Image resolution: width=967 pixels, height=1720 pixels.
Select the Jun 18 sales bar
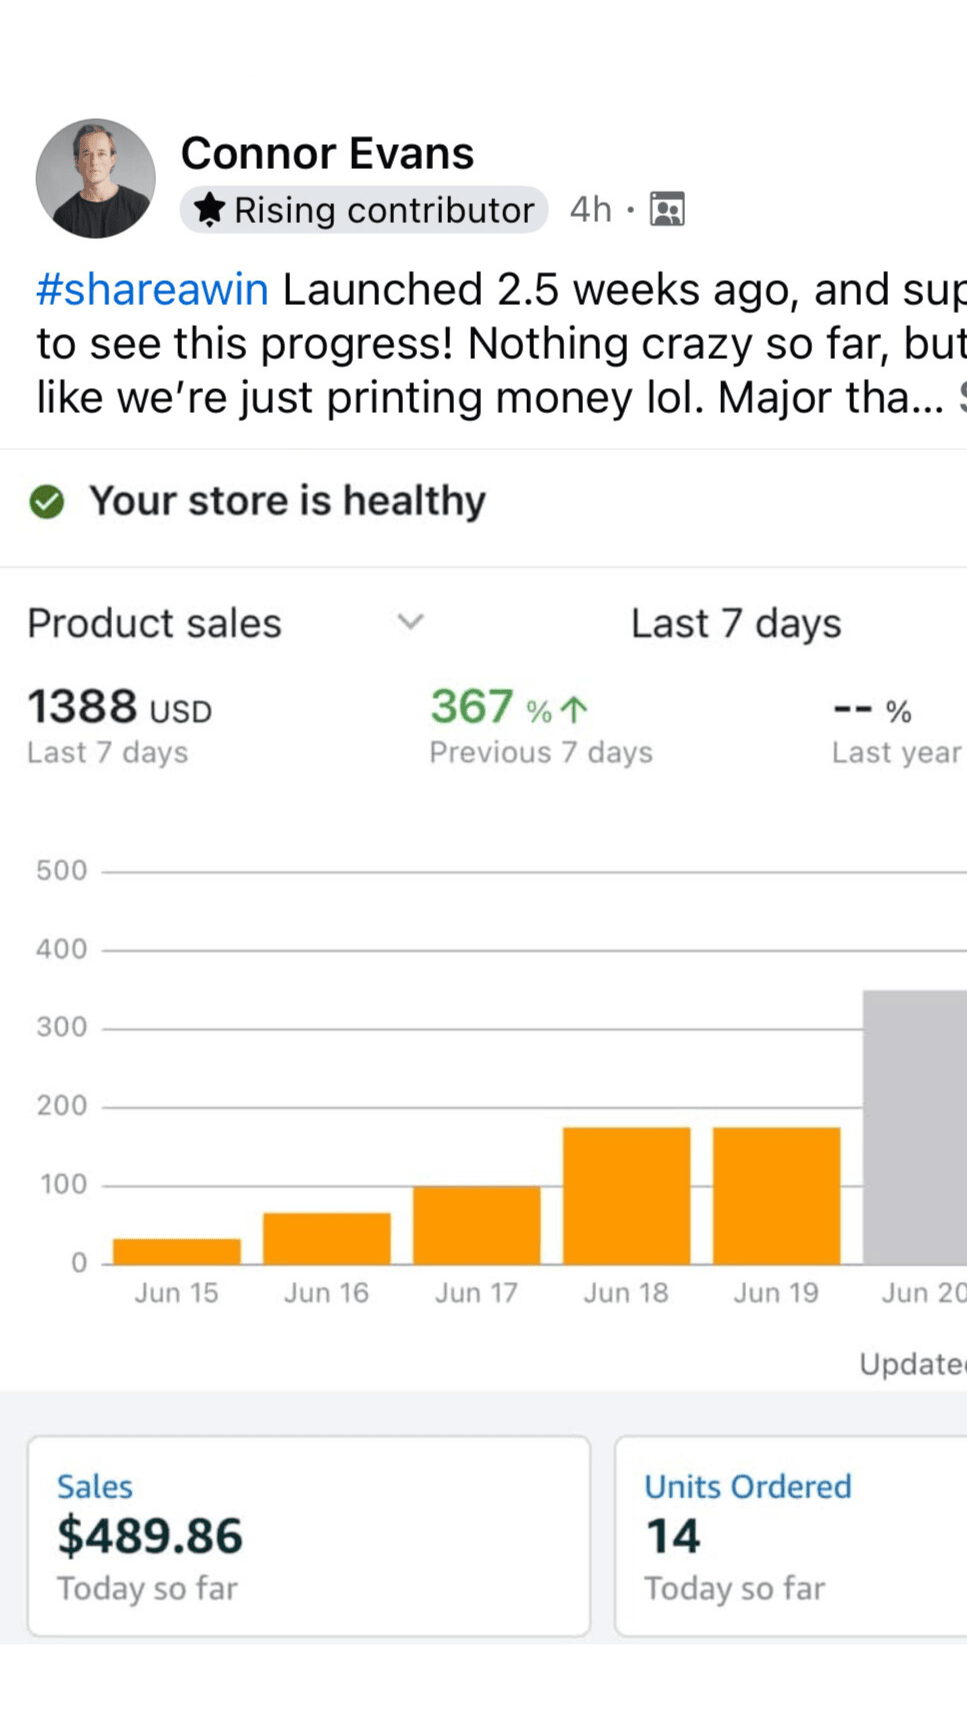tap(627, 1196)
